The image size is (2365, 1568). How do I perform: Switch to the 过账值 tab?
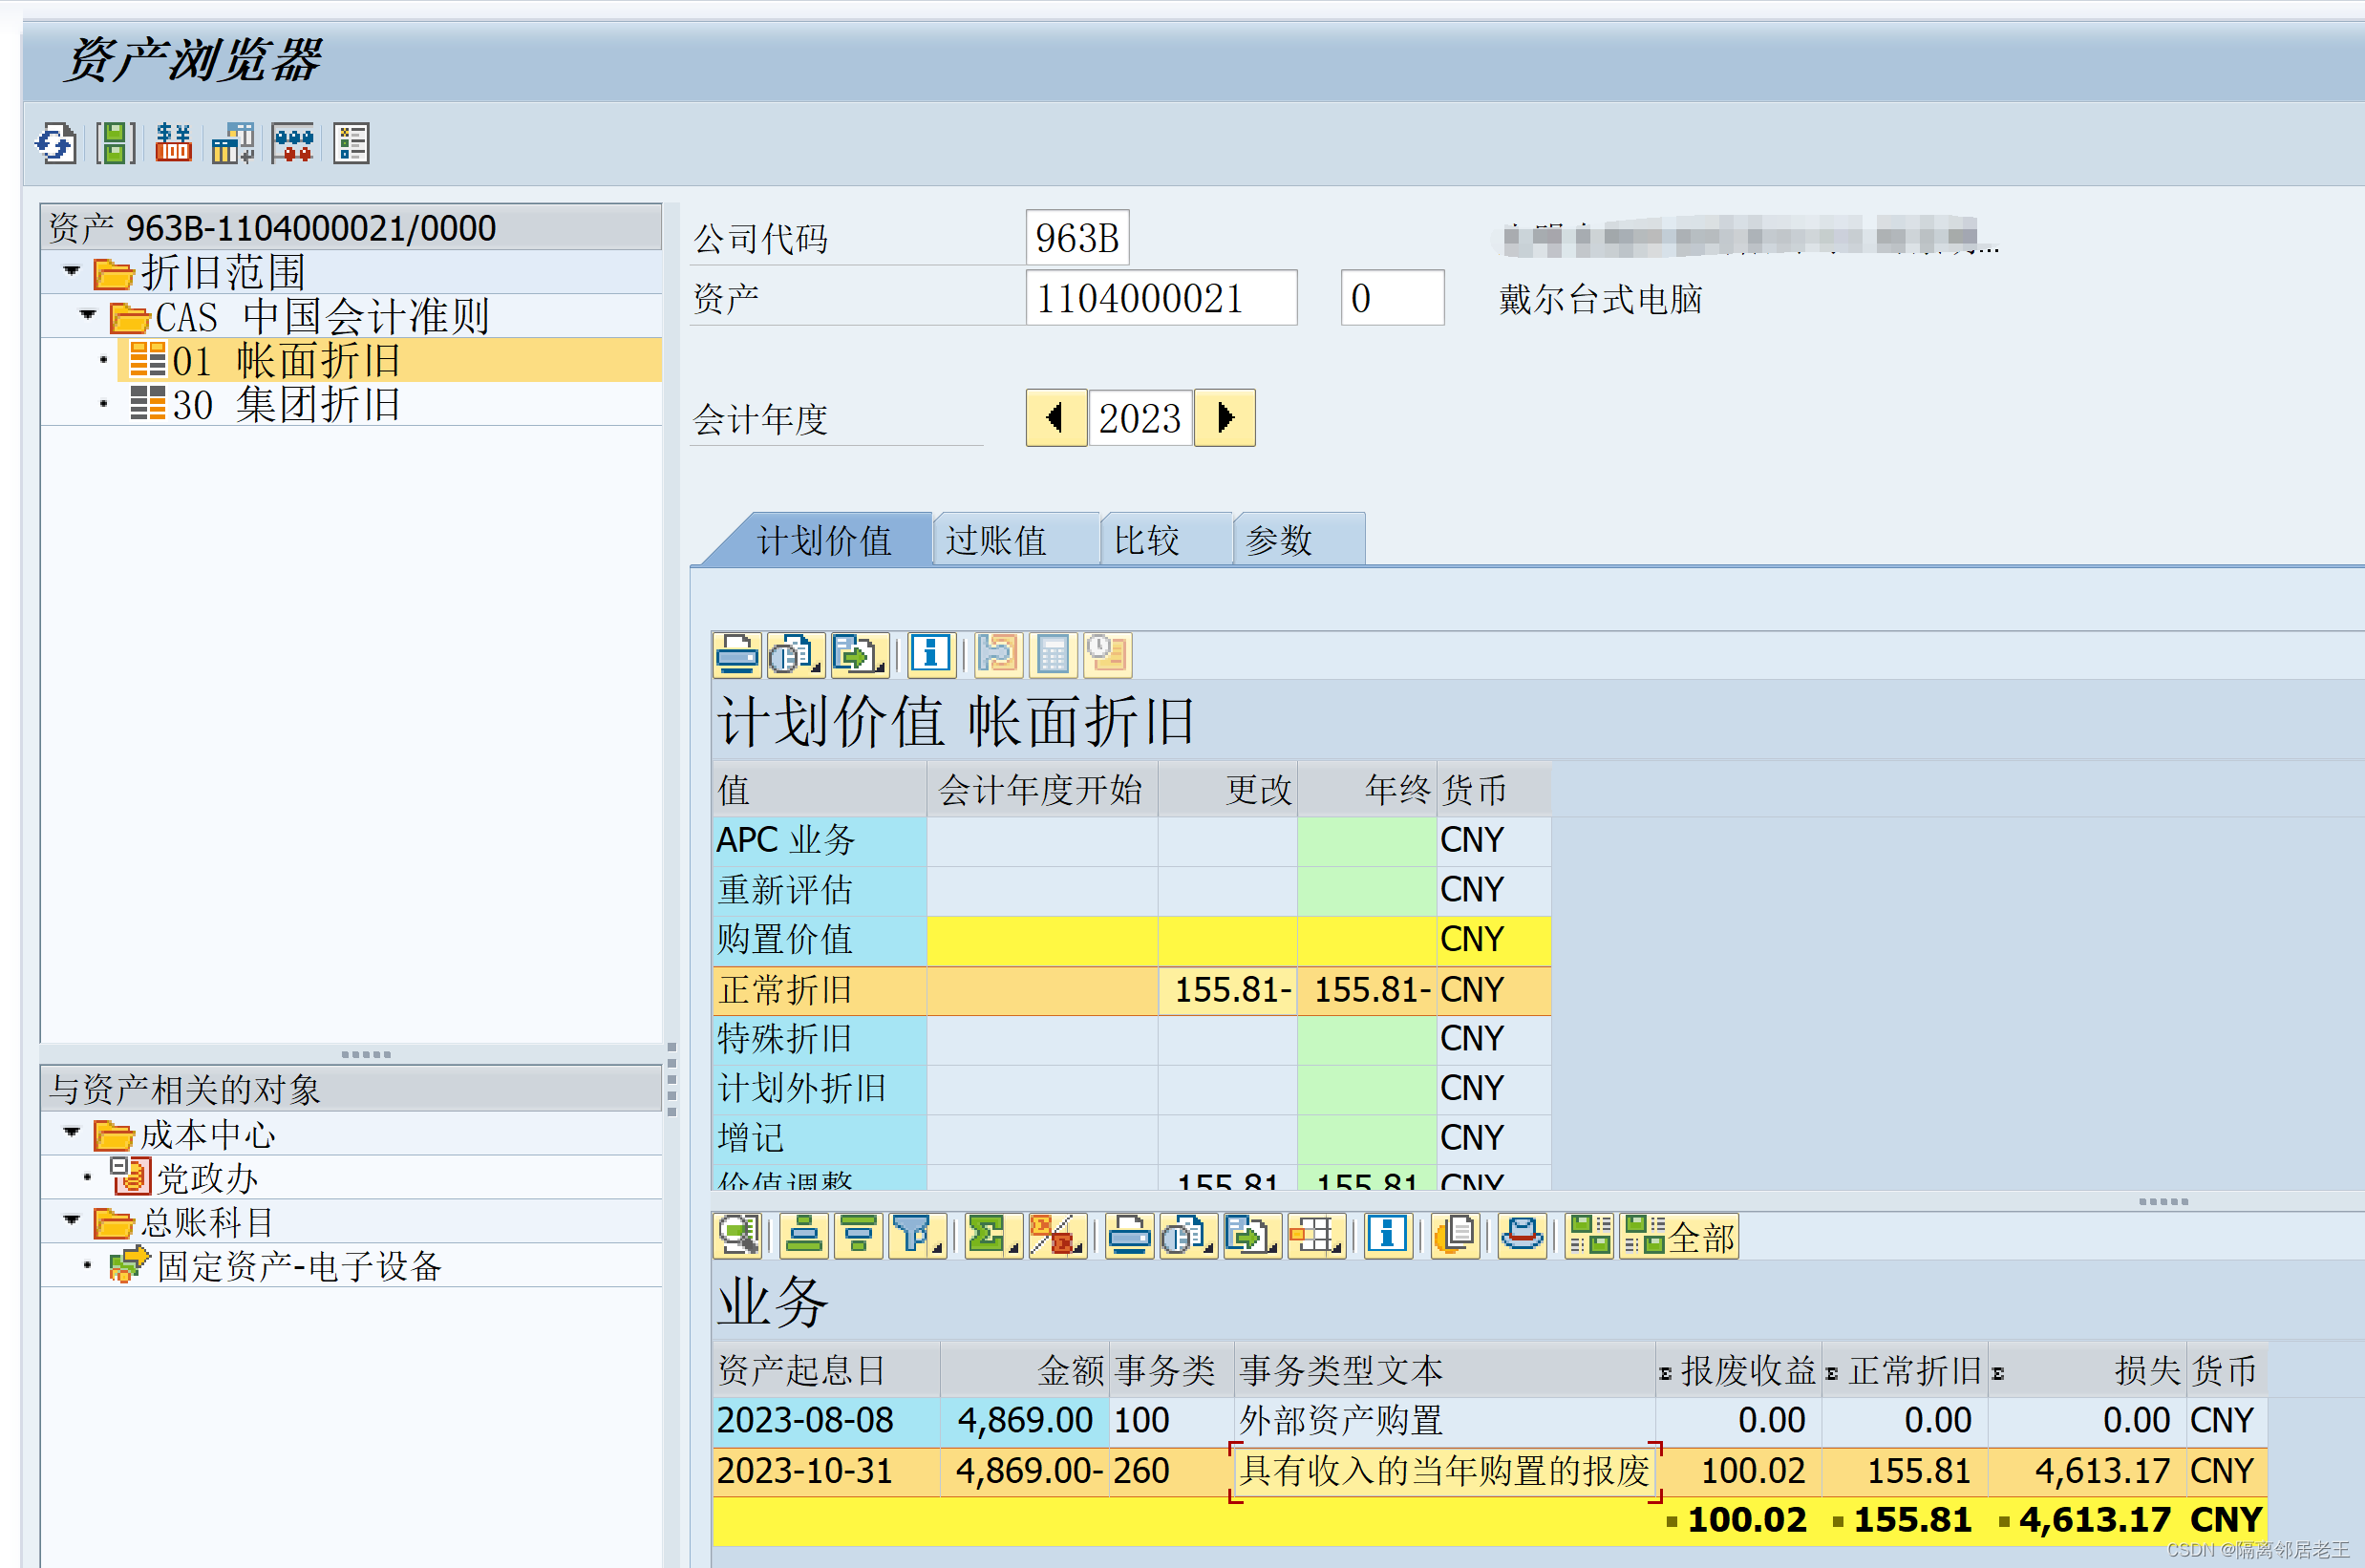(996, 541)
